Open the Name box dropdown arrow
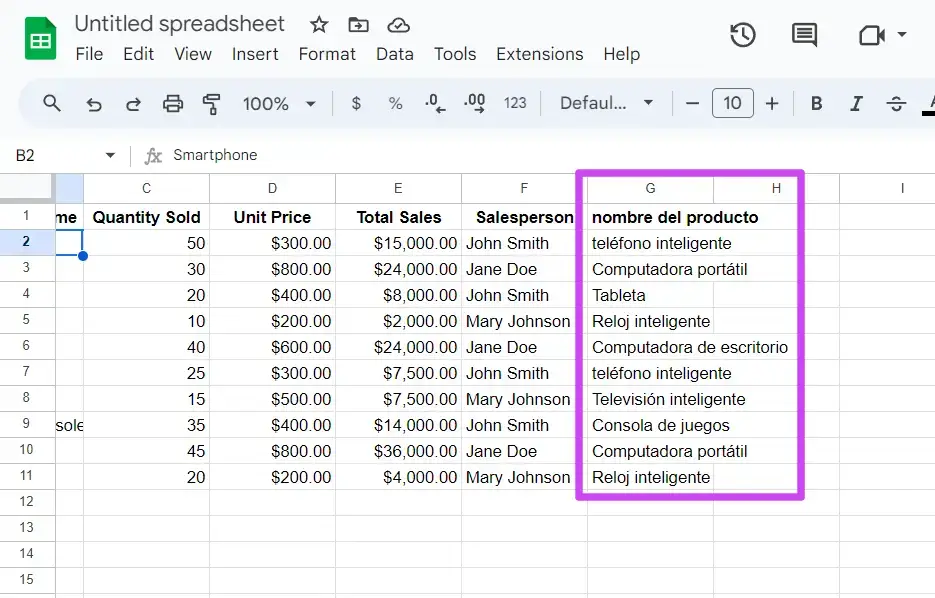The image size is (935, 598). pyautogui.click(x=110, y=156)
